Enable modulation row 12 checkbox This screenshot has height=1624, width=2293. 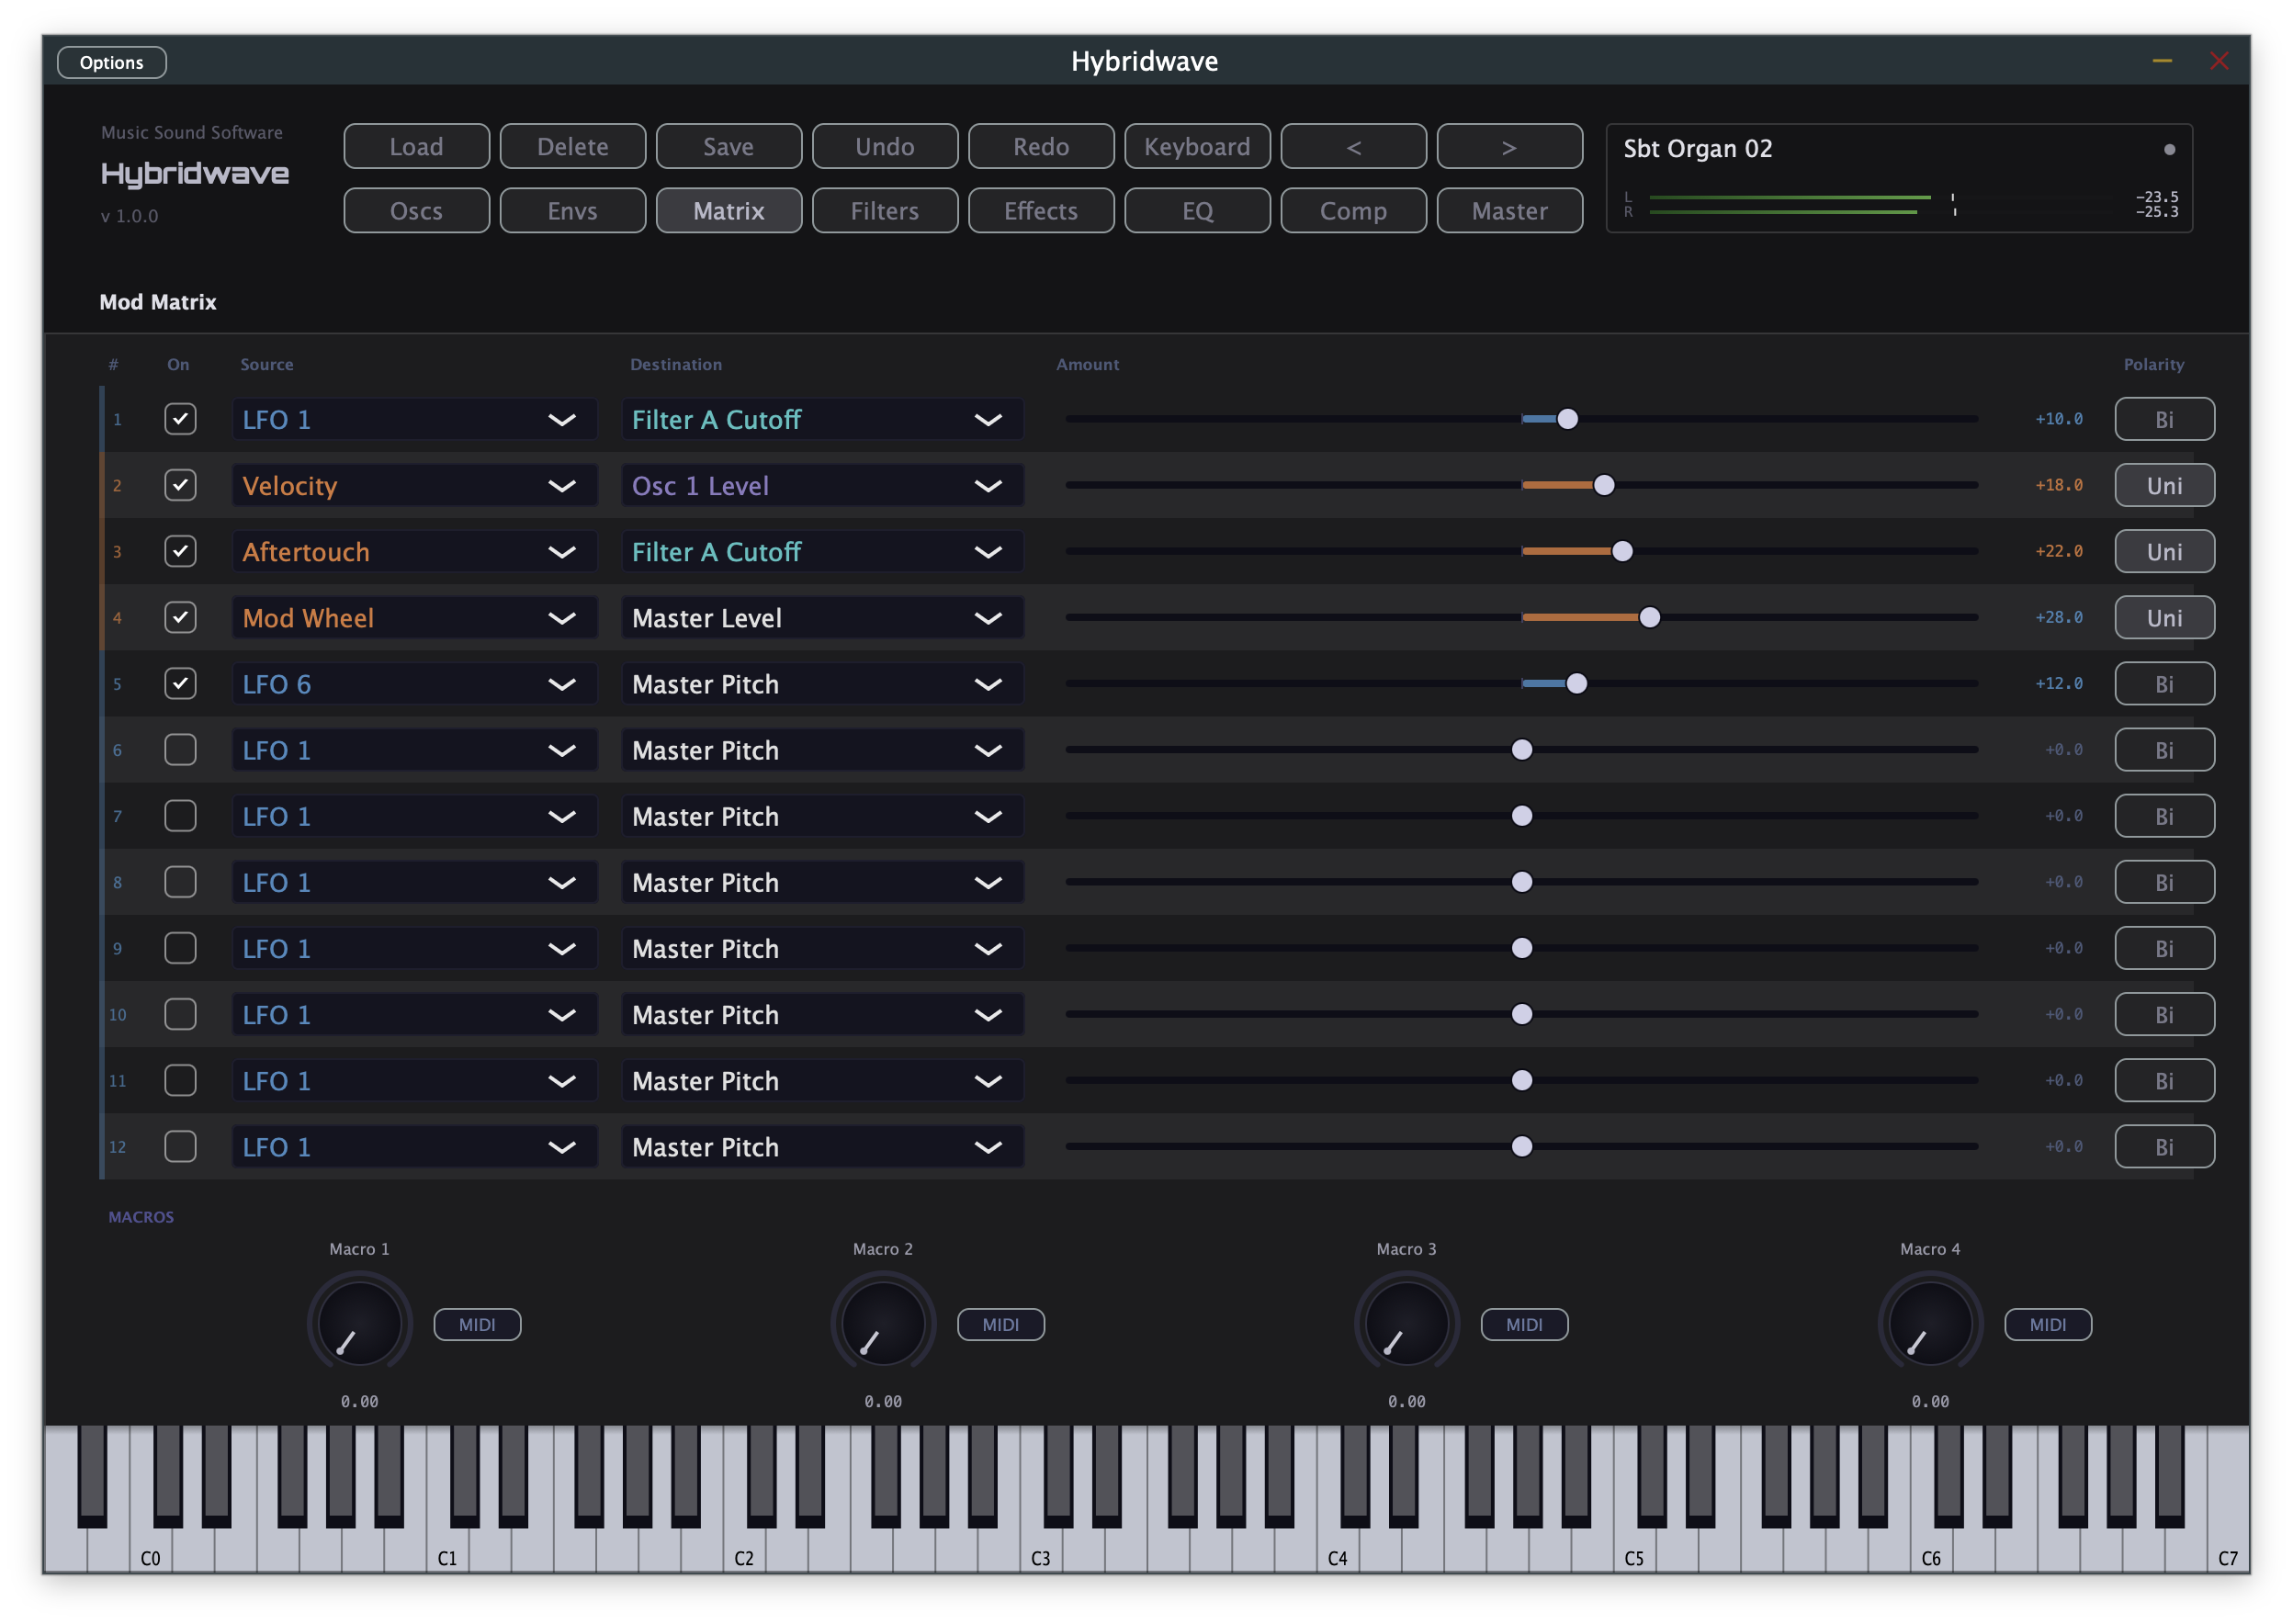(x=180, y=1146)
